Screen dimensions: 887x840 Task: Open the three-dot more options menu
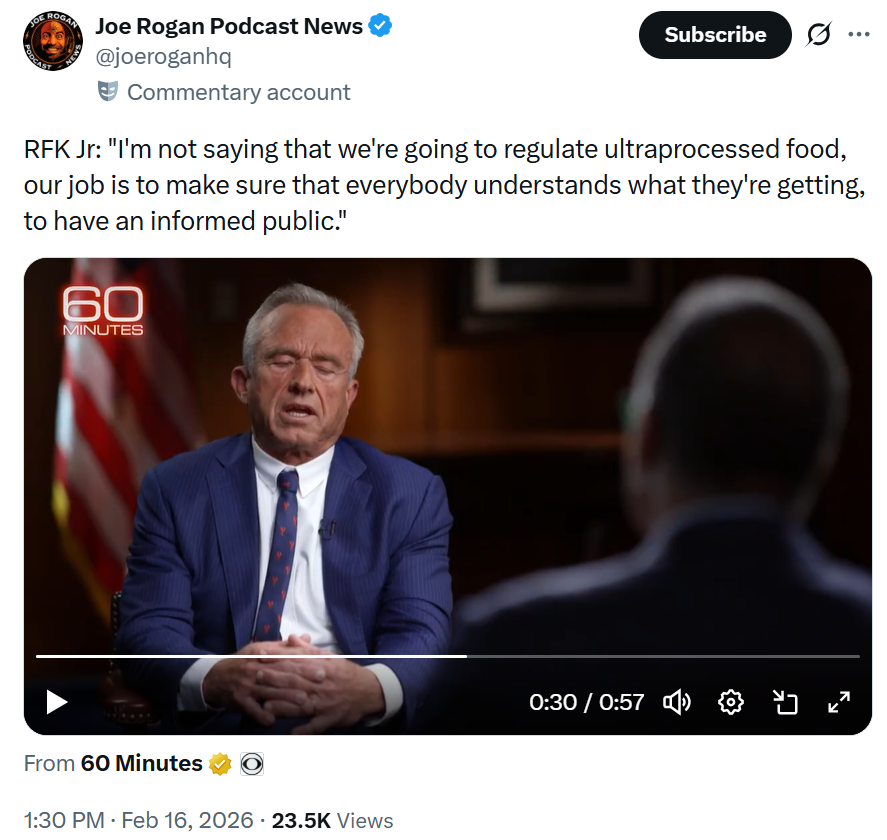859,35
